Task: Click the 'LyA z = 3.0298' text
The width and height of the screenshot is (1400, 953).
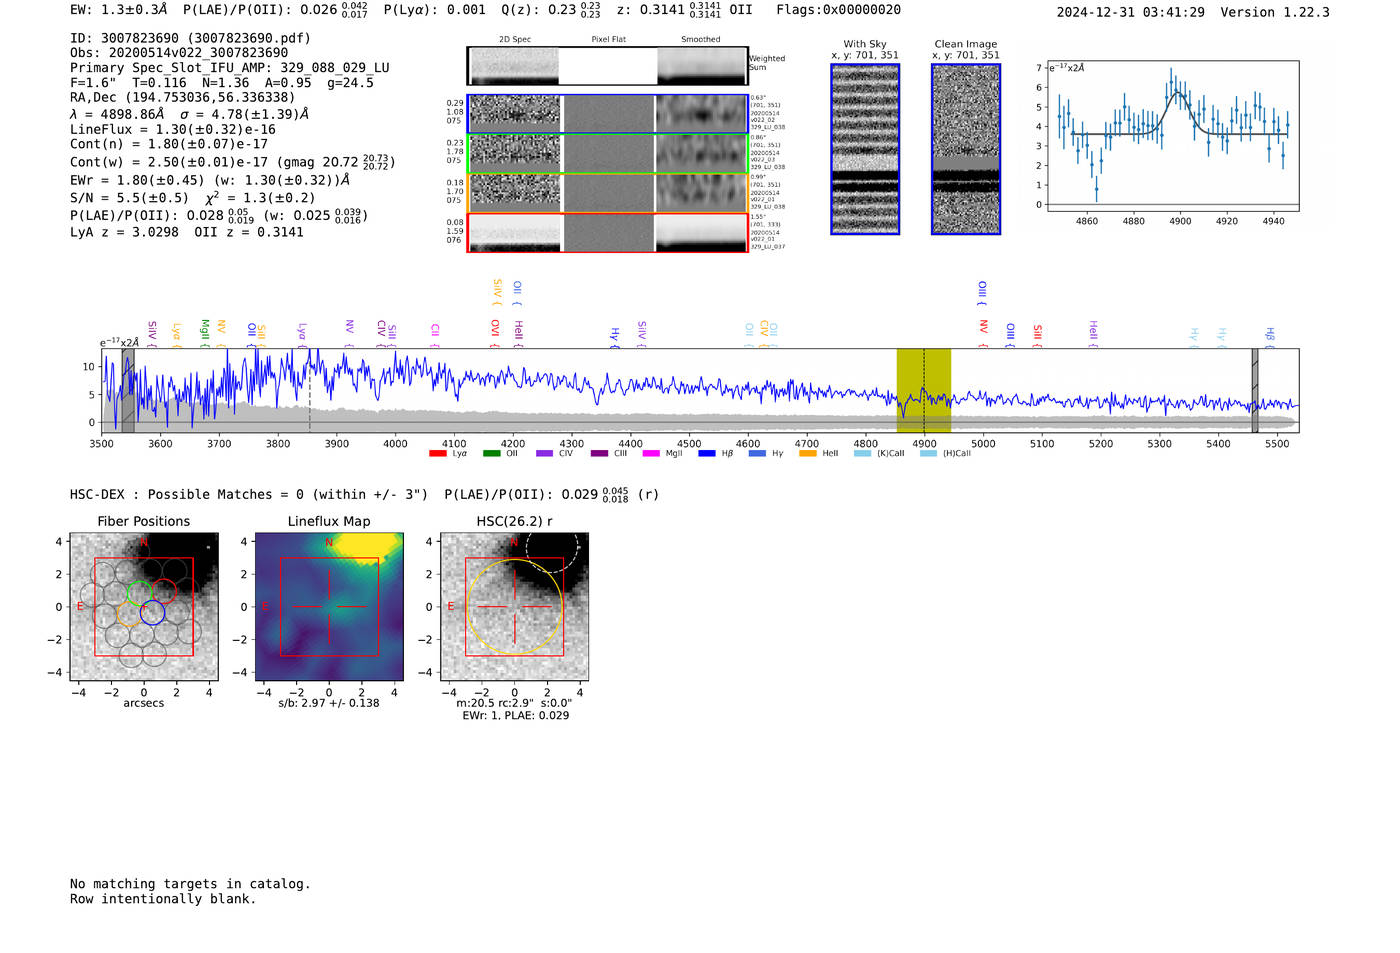Action: tap(124, 232)
